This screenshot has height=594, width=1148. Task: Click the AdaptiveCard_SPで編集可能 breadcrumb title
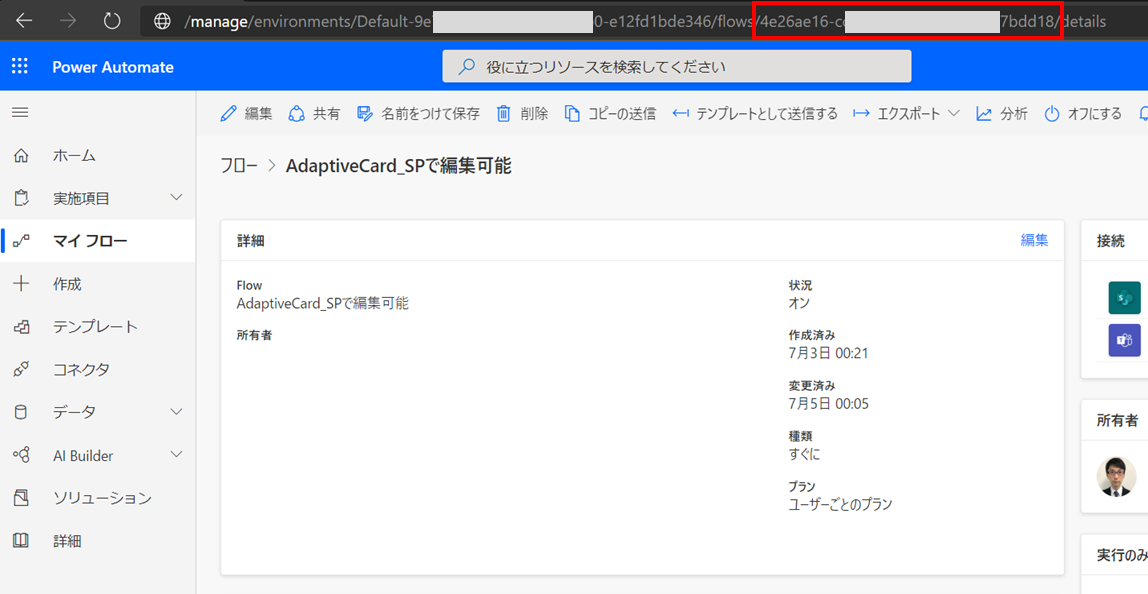click(x=398, y=166)
